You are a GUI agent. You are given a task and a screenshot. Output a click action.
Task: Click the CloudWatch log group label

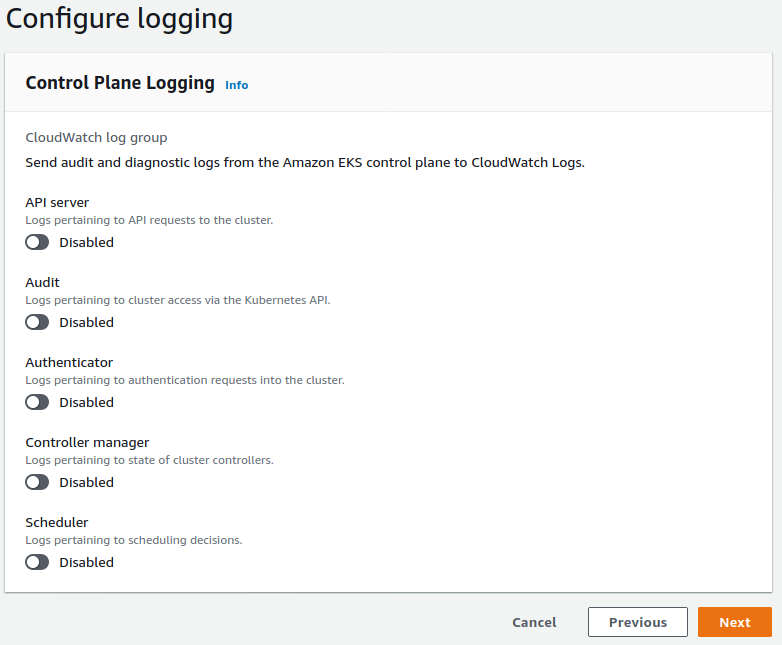tap(96, 137)
